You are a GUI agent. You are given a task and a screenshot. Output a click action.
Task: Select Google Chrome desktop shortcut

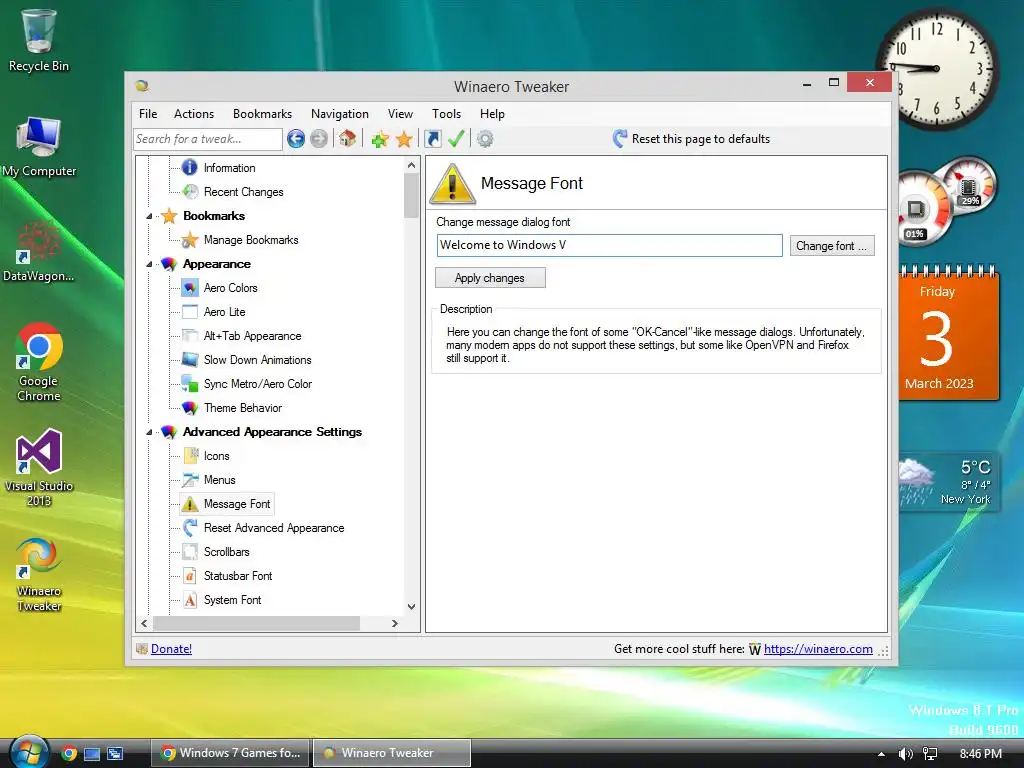click(x=39, y=363)
